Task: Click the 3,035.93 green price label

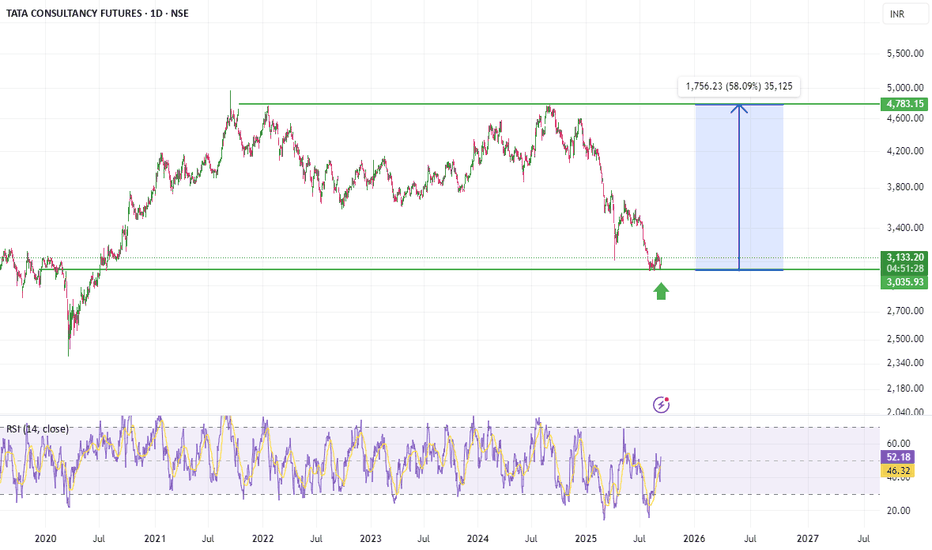Action: pyautogui.click(x=905, y=282)
